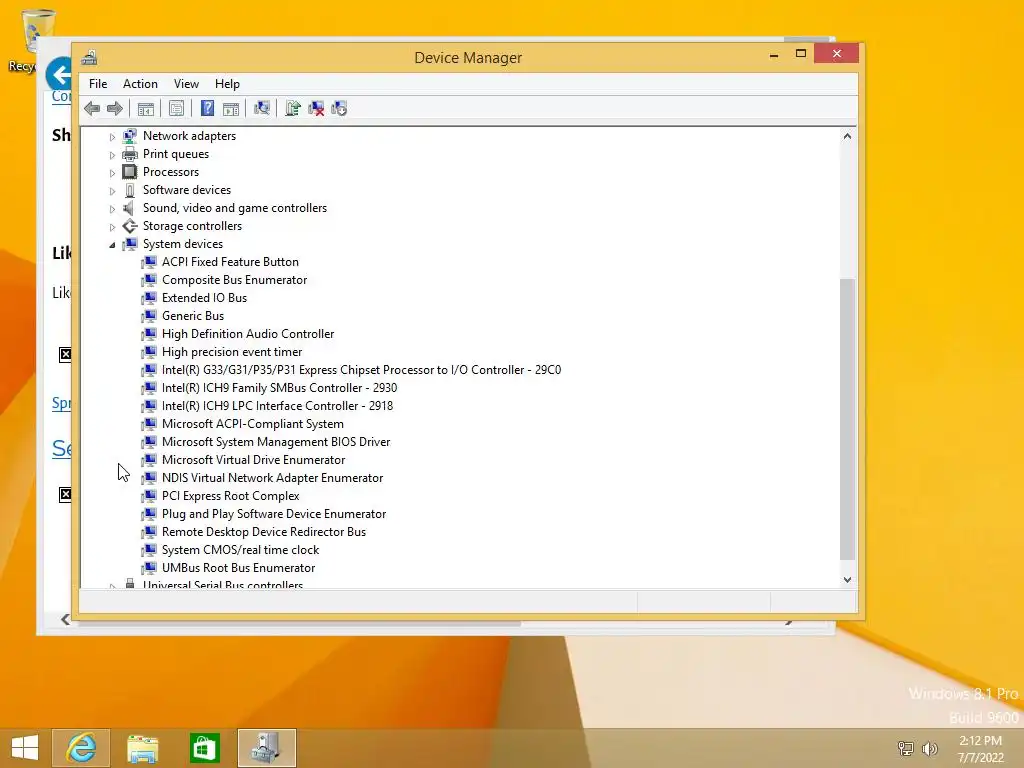The image size is (1024, 768).
Task: Expand the Network adapters node
Action: (112, 136)
